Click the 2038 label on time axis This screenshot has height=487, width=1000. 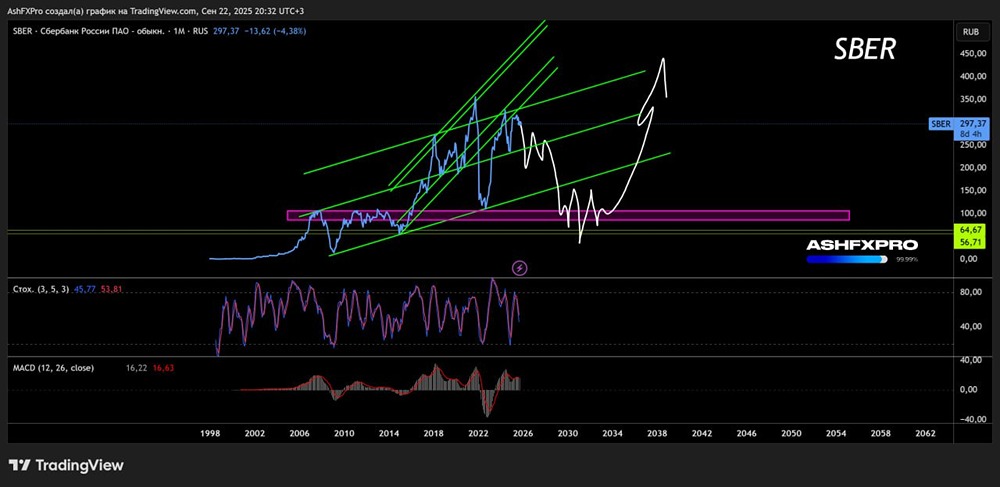click(657, 433)
